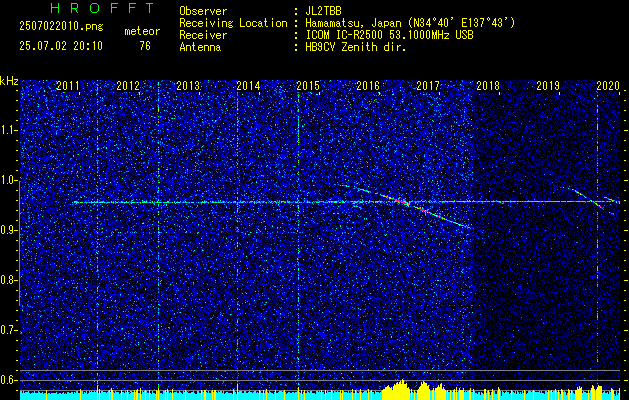Click the 2013 time marker
Viewport: 629px width, 400px height.
[x=188, y=86]
